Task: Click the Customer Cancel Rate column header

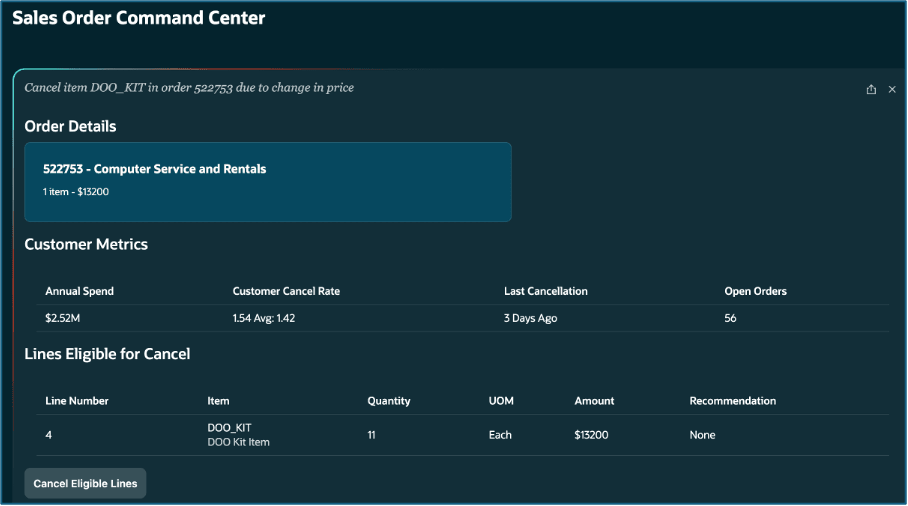Action: (286, 291)
